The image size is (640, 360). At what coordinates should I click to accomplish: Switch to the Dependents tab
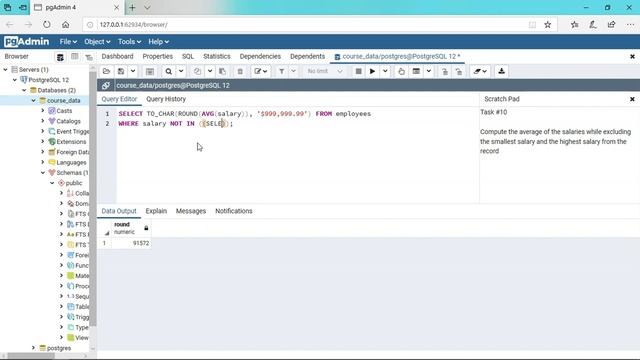[307, 56]
